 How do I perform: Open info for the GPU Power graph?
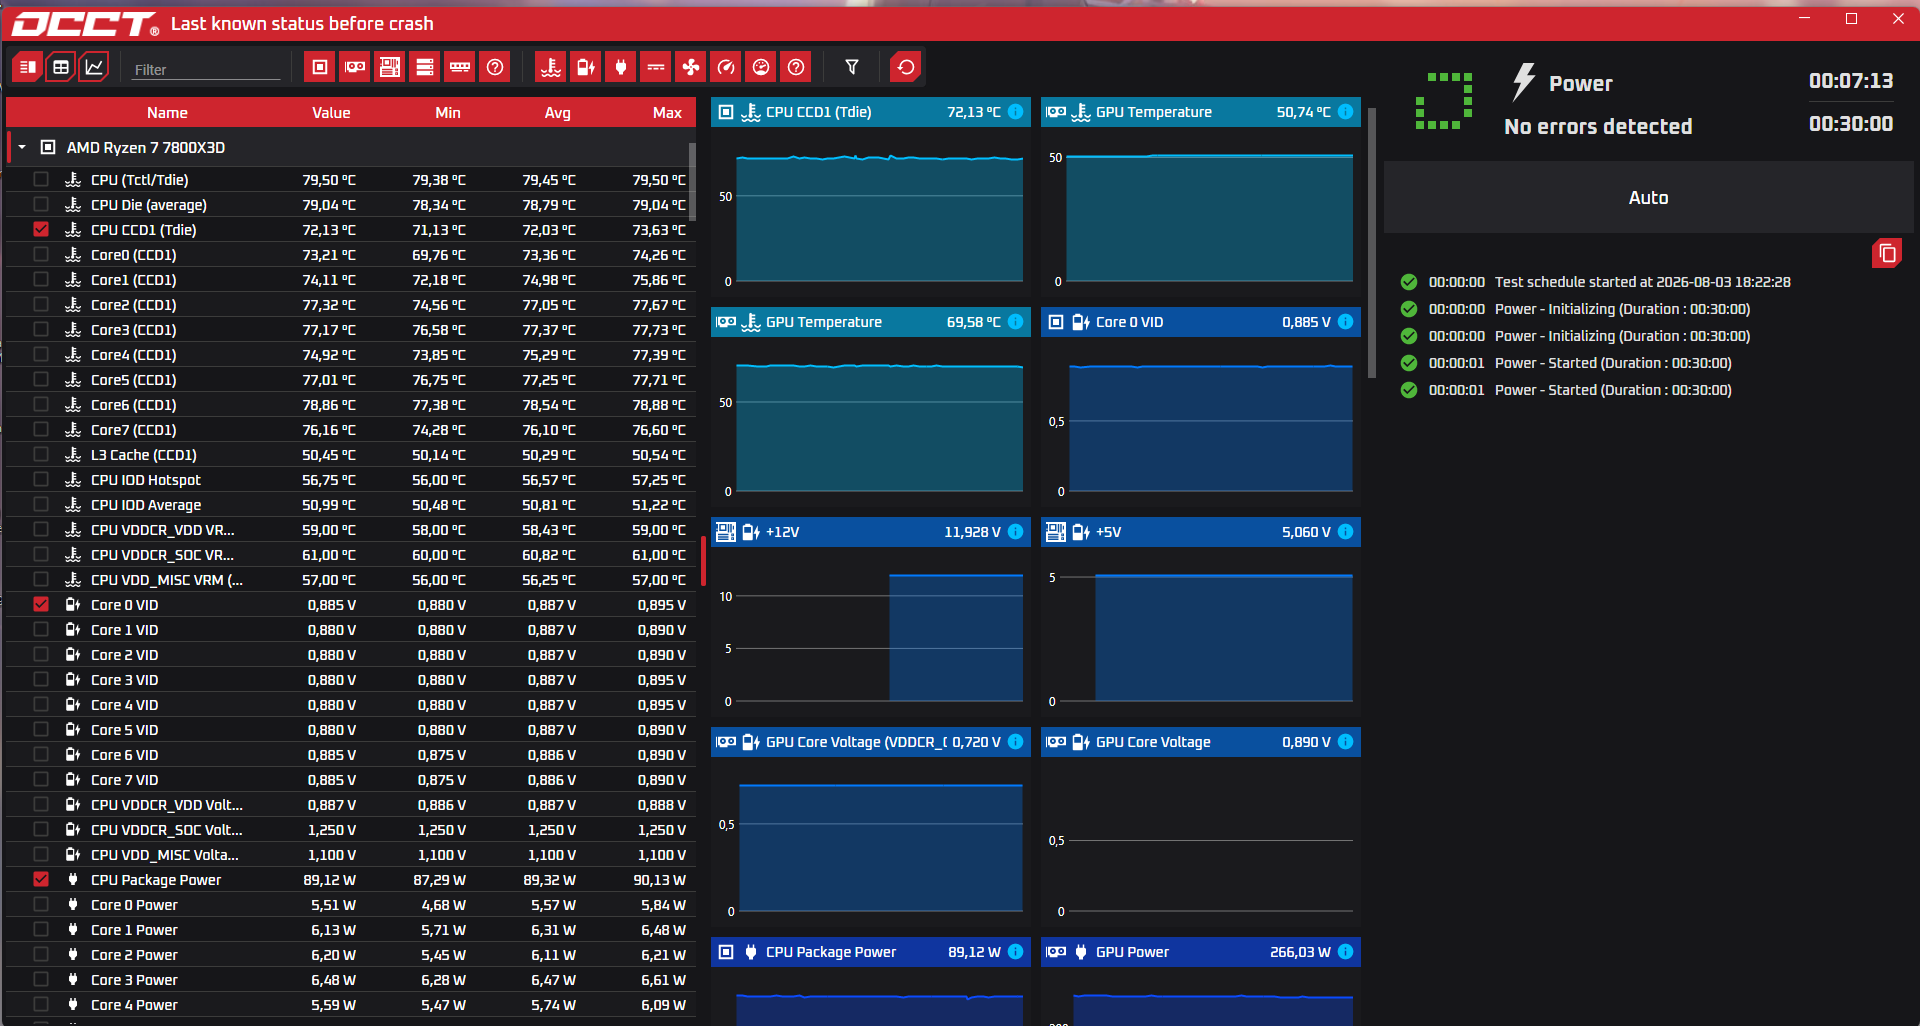(x=1346, y=952)
